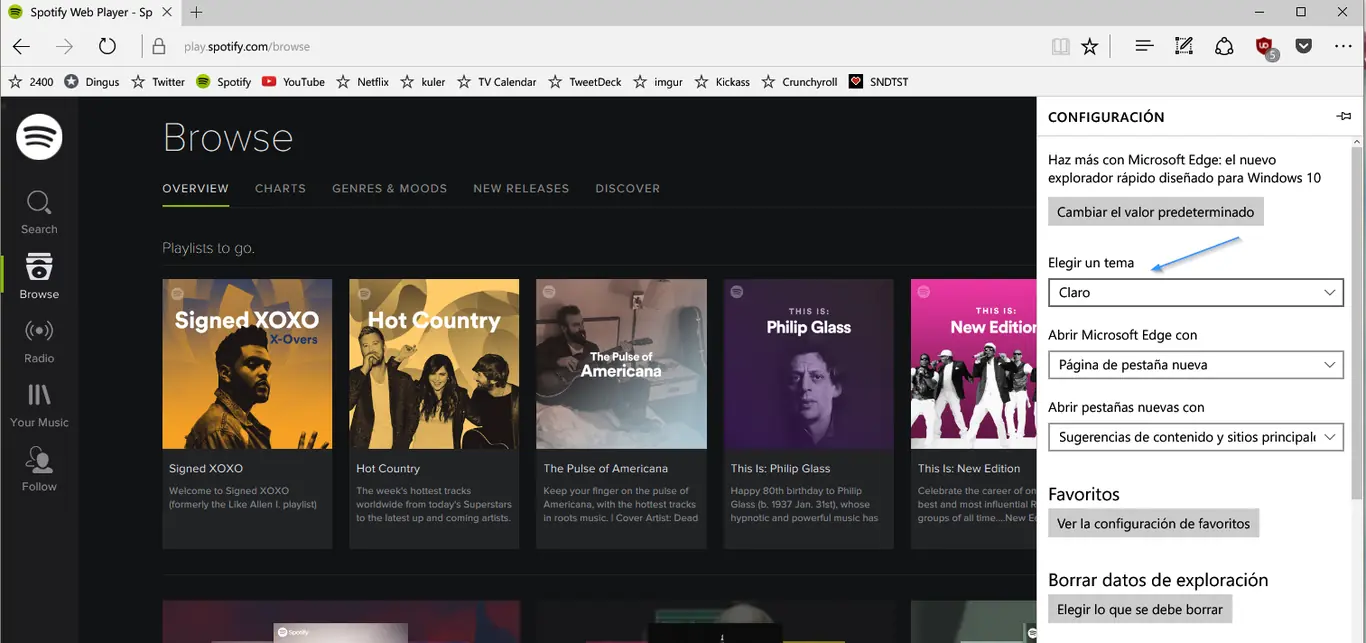Open the uBlock Origin extension icon

(1266, 47)
